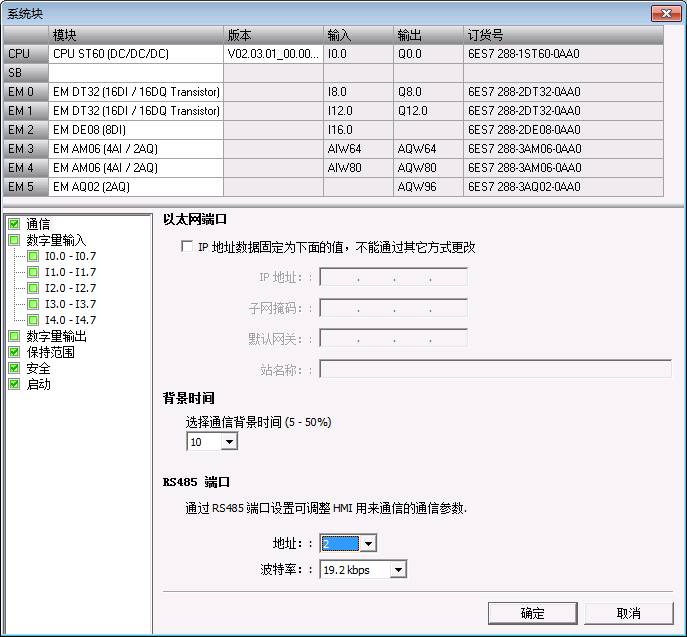
Task: Select I4.0 - I4.7 input entry
Action: (70, 320)
